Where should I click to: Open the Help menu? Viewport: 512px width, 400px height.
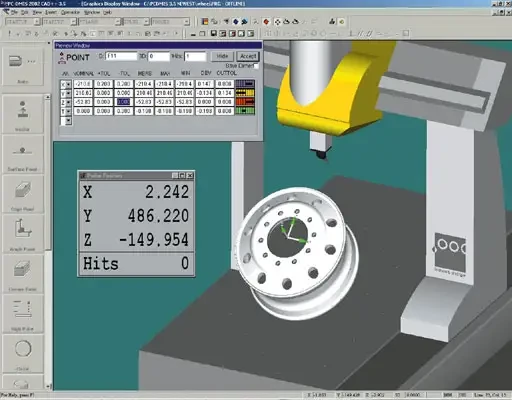(107, 12)
